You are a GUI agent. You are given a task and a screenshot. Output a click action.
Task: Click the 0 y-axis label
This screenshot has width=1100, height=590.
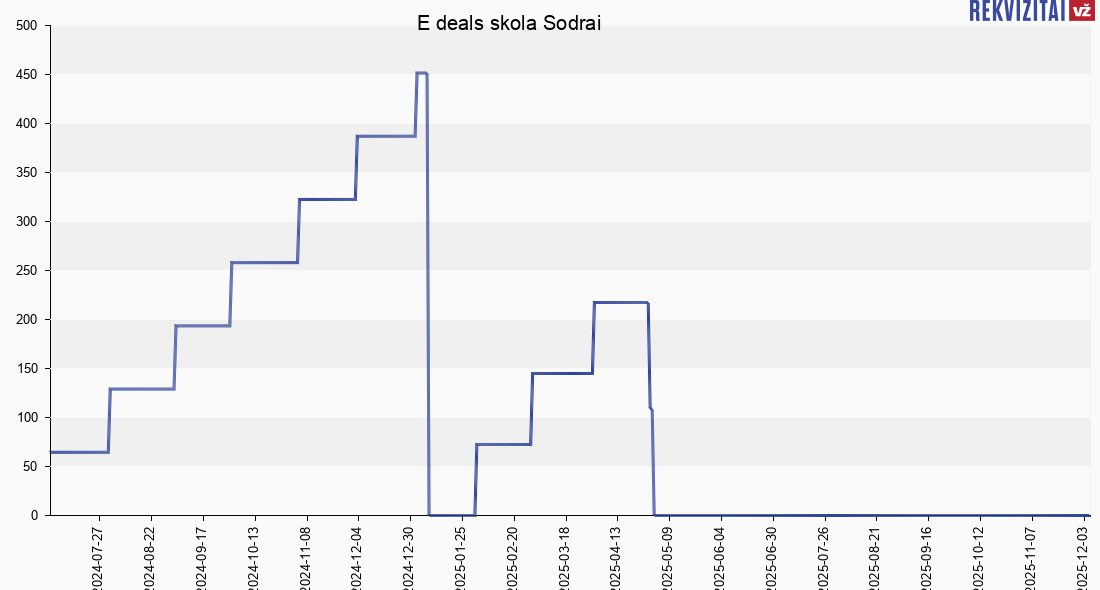pyautogui.click(x=34, y=516)
